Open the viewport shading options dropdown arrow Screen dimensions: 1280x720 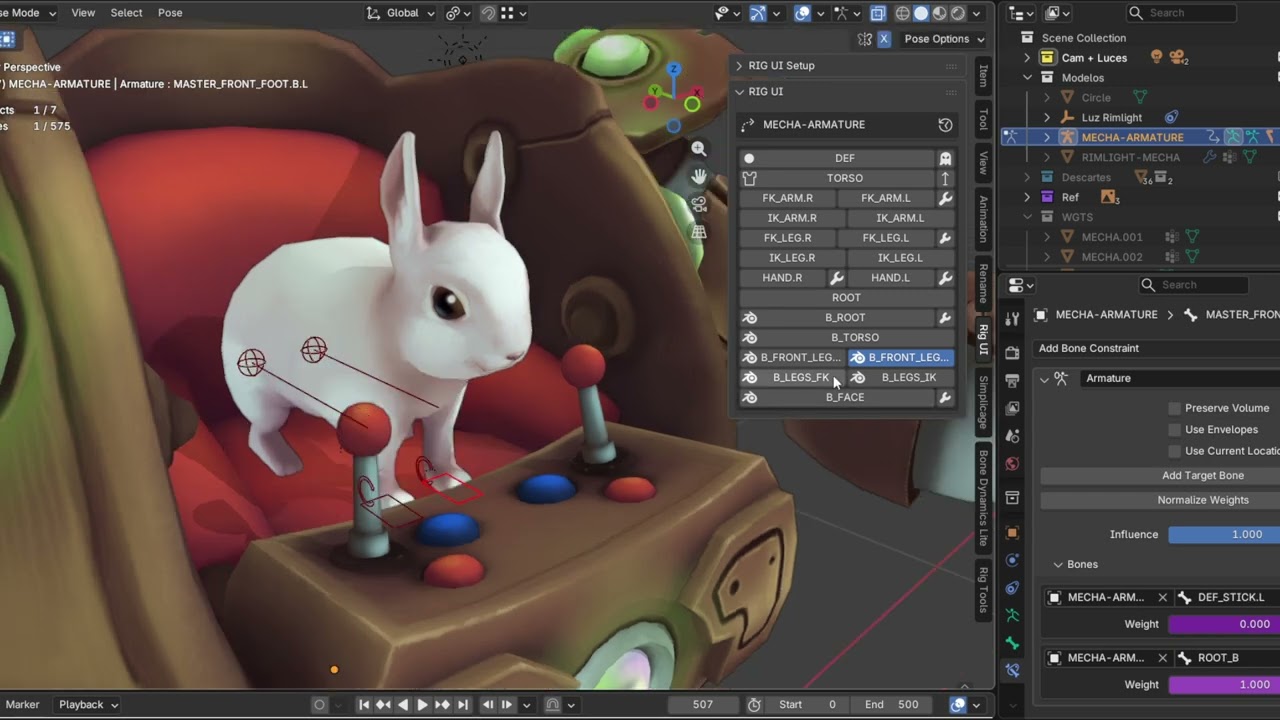pos(977,13)
